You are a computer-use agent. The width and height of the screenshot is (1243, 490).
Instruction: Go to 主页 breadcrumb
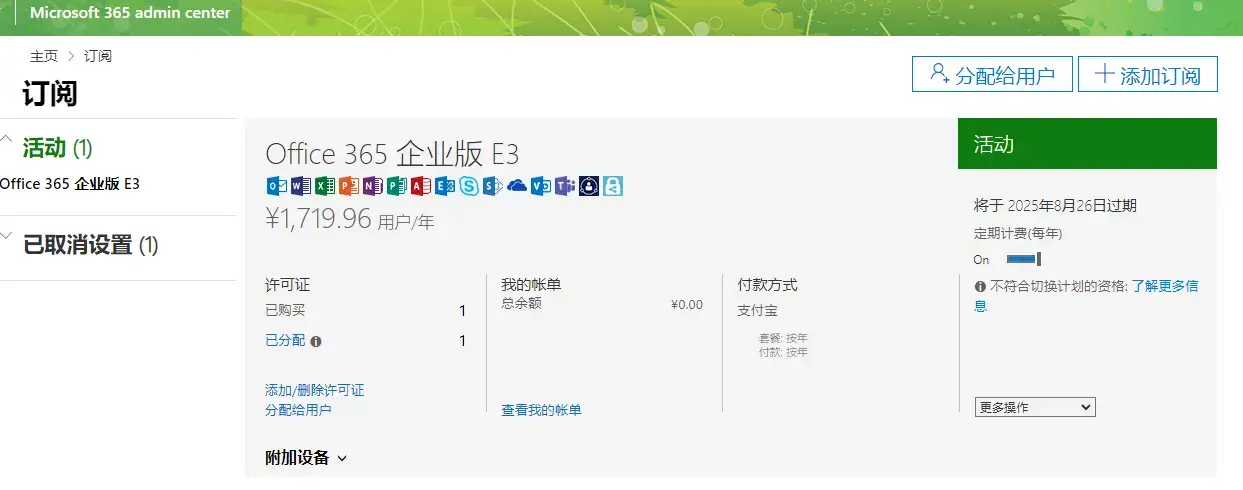tap(44, 56)
